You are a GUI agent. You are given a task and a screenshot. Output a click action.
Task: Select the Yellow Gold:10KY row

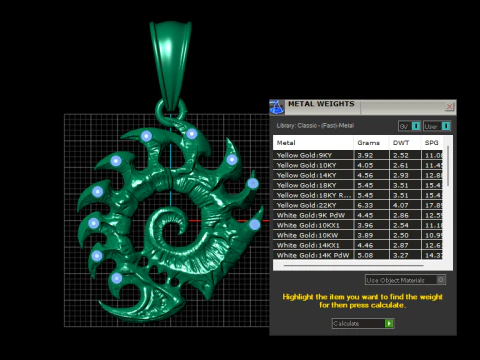click(x=358, y=165)
